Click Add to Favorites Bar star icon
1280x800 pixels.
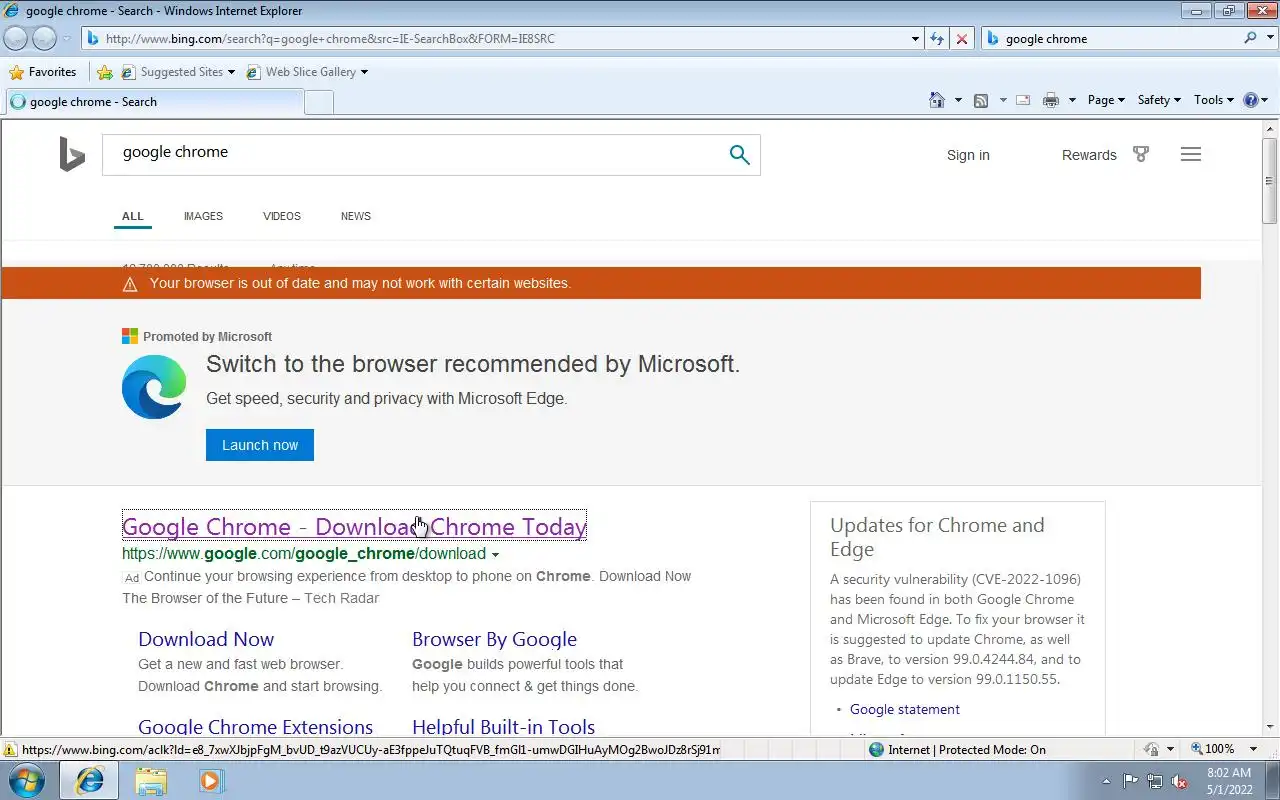104,72
